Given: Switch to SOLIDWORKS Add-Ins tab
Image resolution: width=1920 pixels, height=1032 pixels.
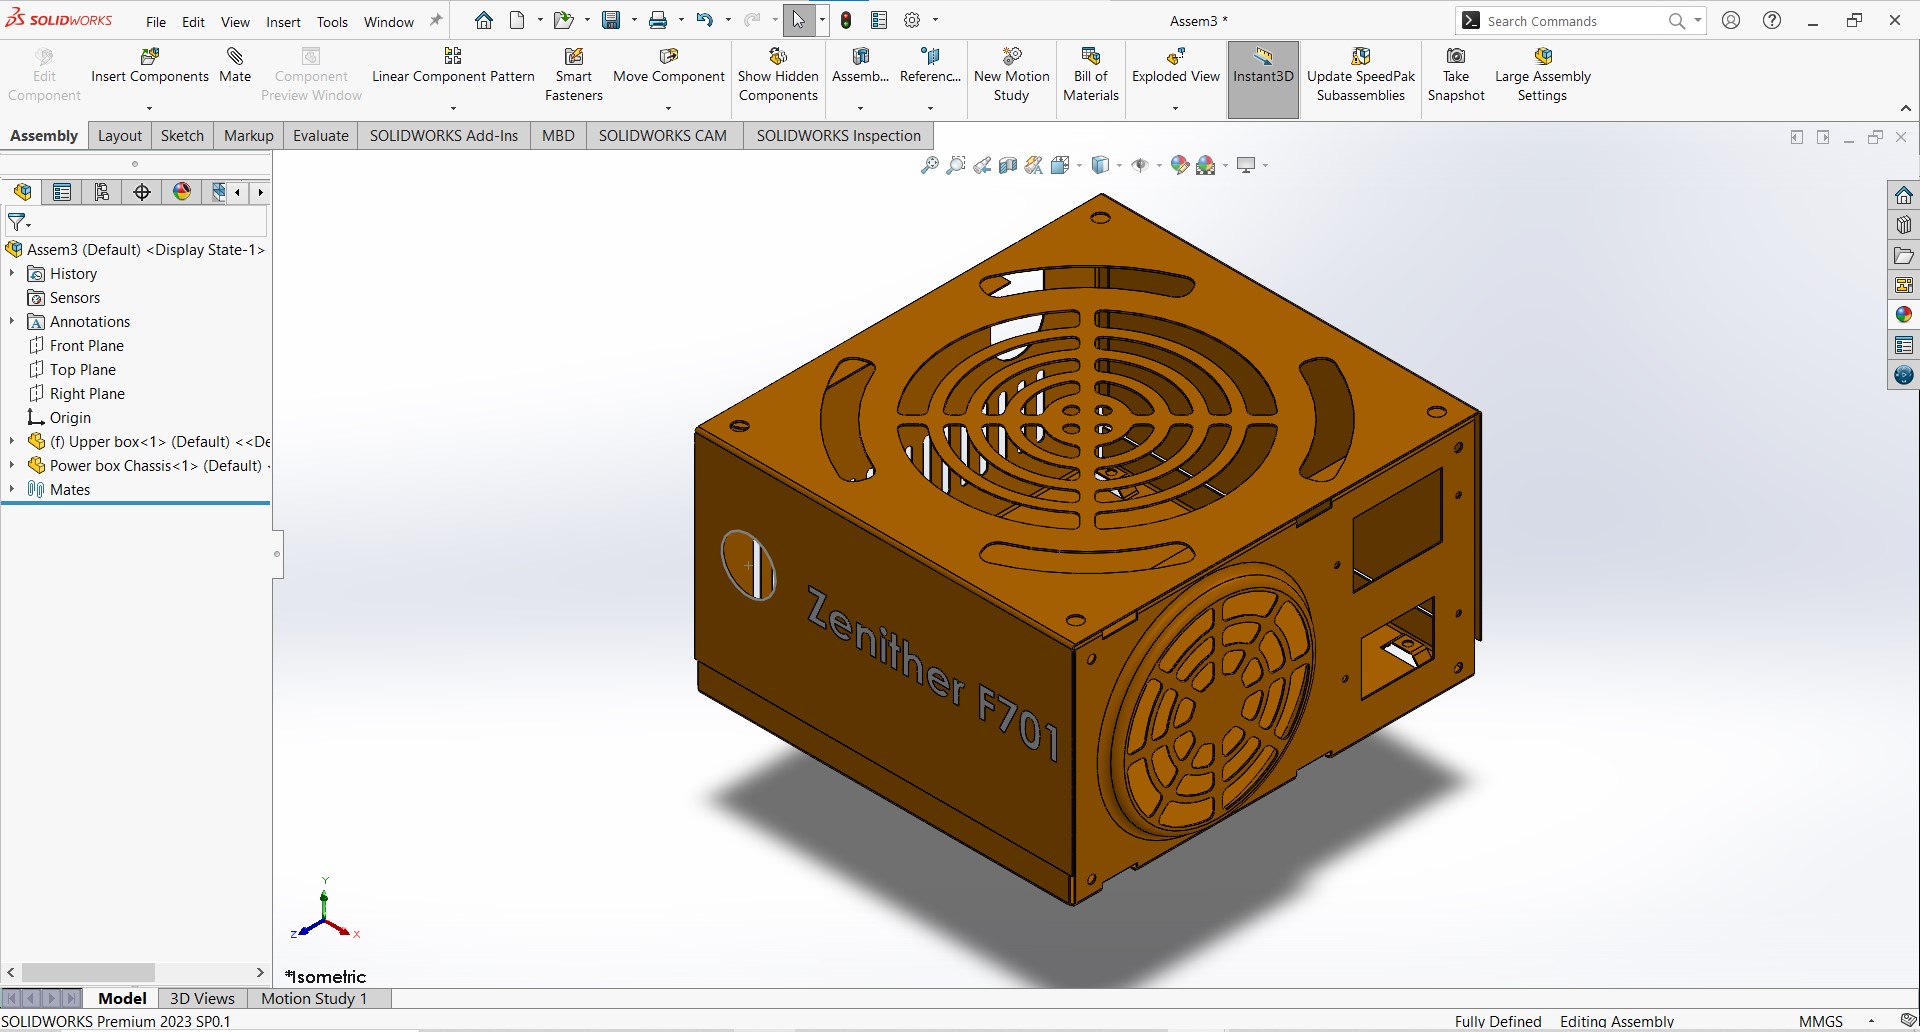Looking at the screenshot, I should [444, 135].
